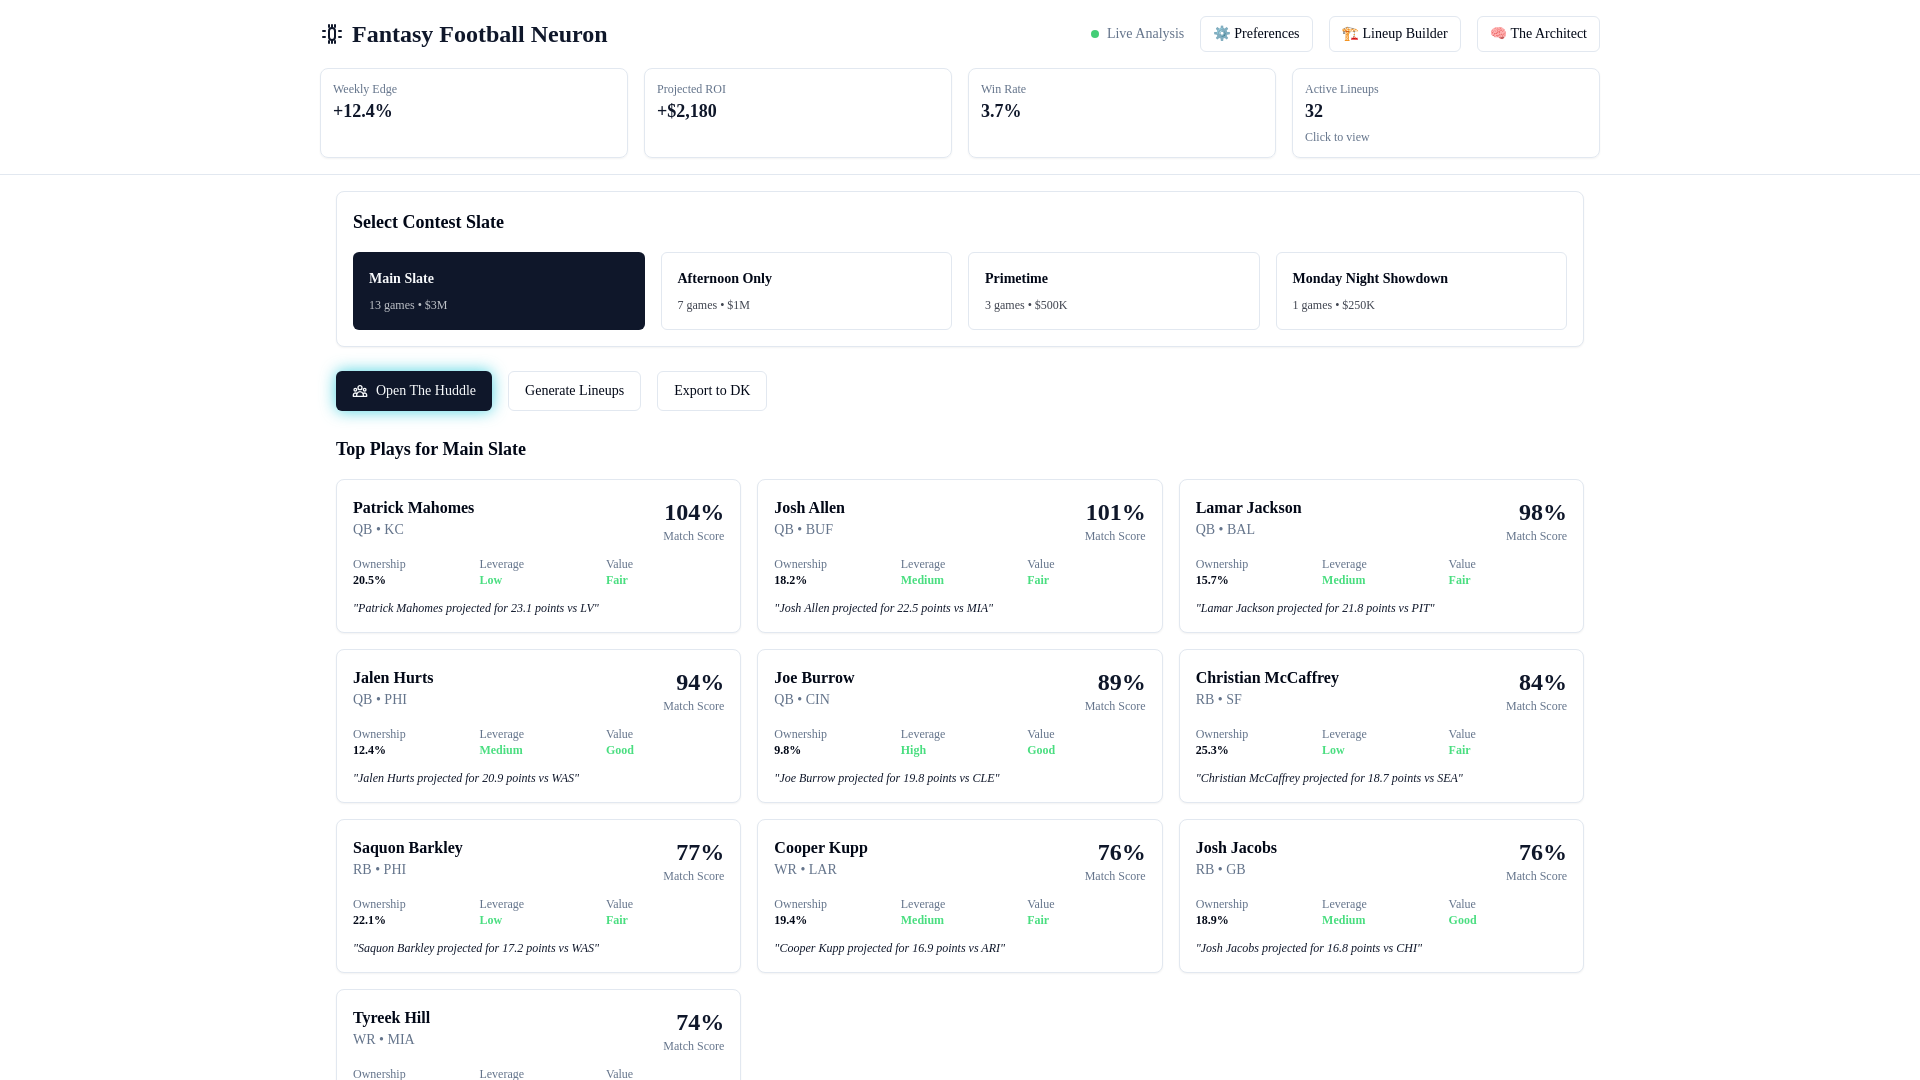Image resolution: width=1920 pixels, height=1080 pixels.
Task: Click Export to DK button
Action: [712, 391]
